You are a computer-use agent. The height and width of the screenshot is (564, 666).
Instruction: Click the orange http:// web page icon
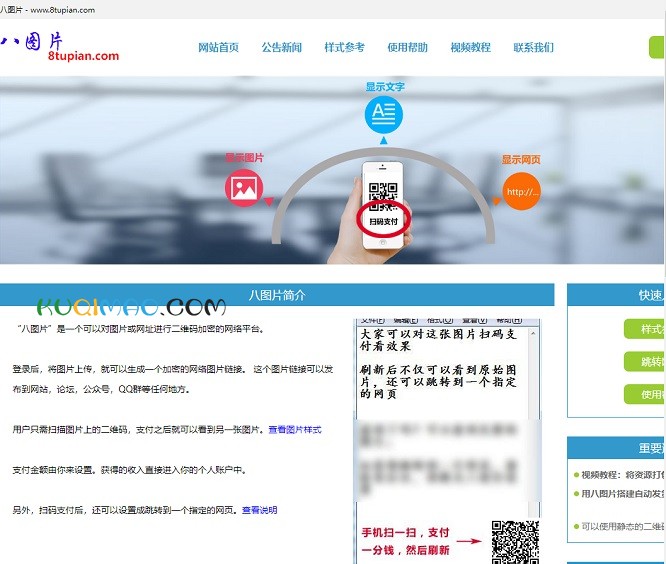click(x=522, y=192)
